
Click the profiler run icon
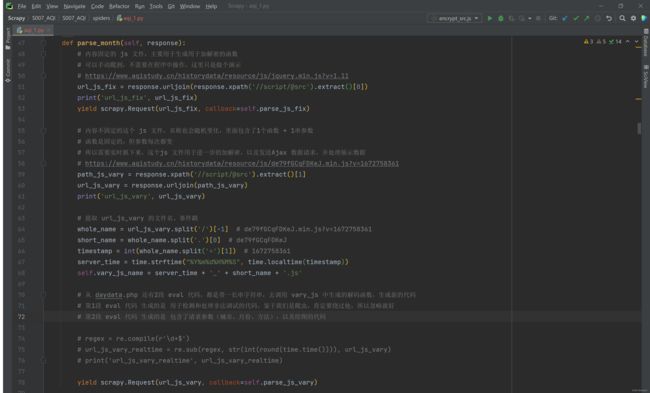521,18
